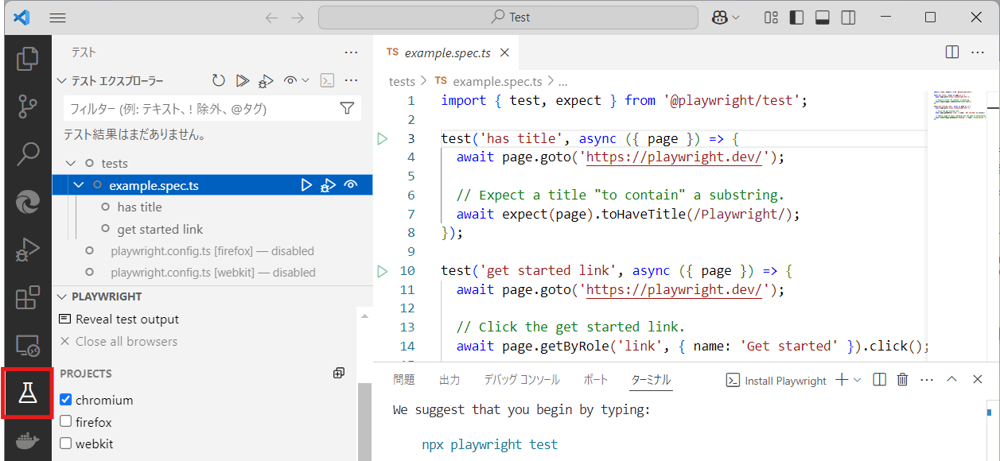Open the Remote Explorer view
The height and width of the screenshot is (461, 1000).
tap(27, 345)
